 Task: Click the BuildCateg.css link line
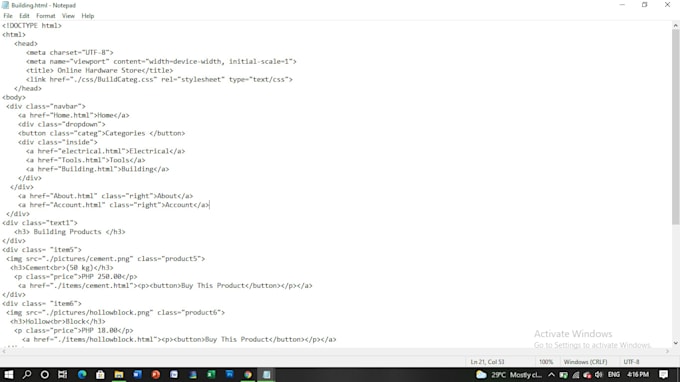[159, 79]
